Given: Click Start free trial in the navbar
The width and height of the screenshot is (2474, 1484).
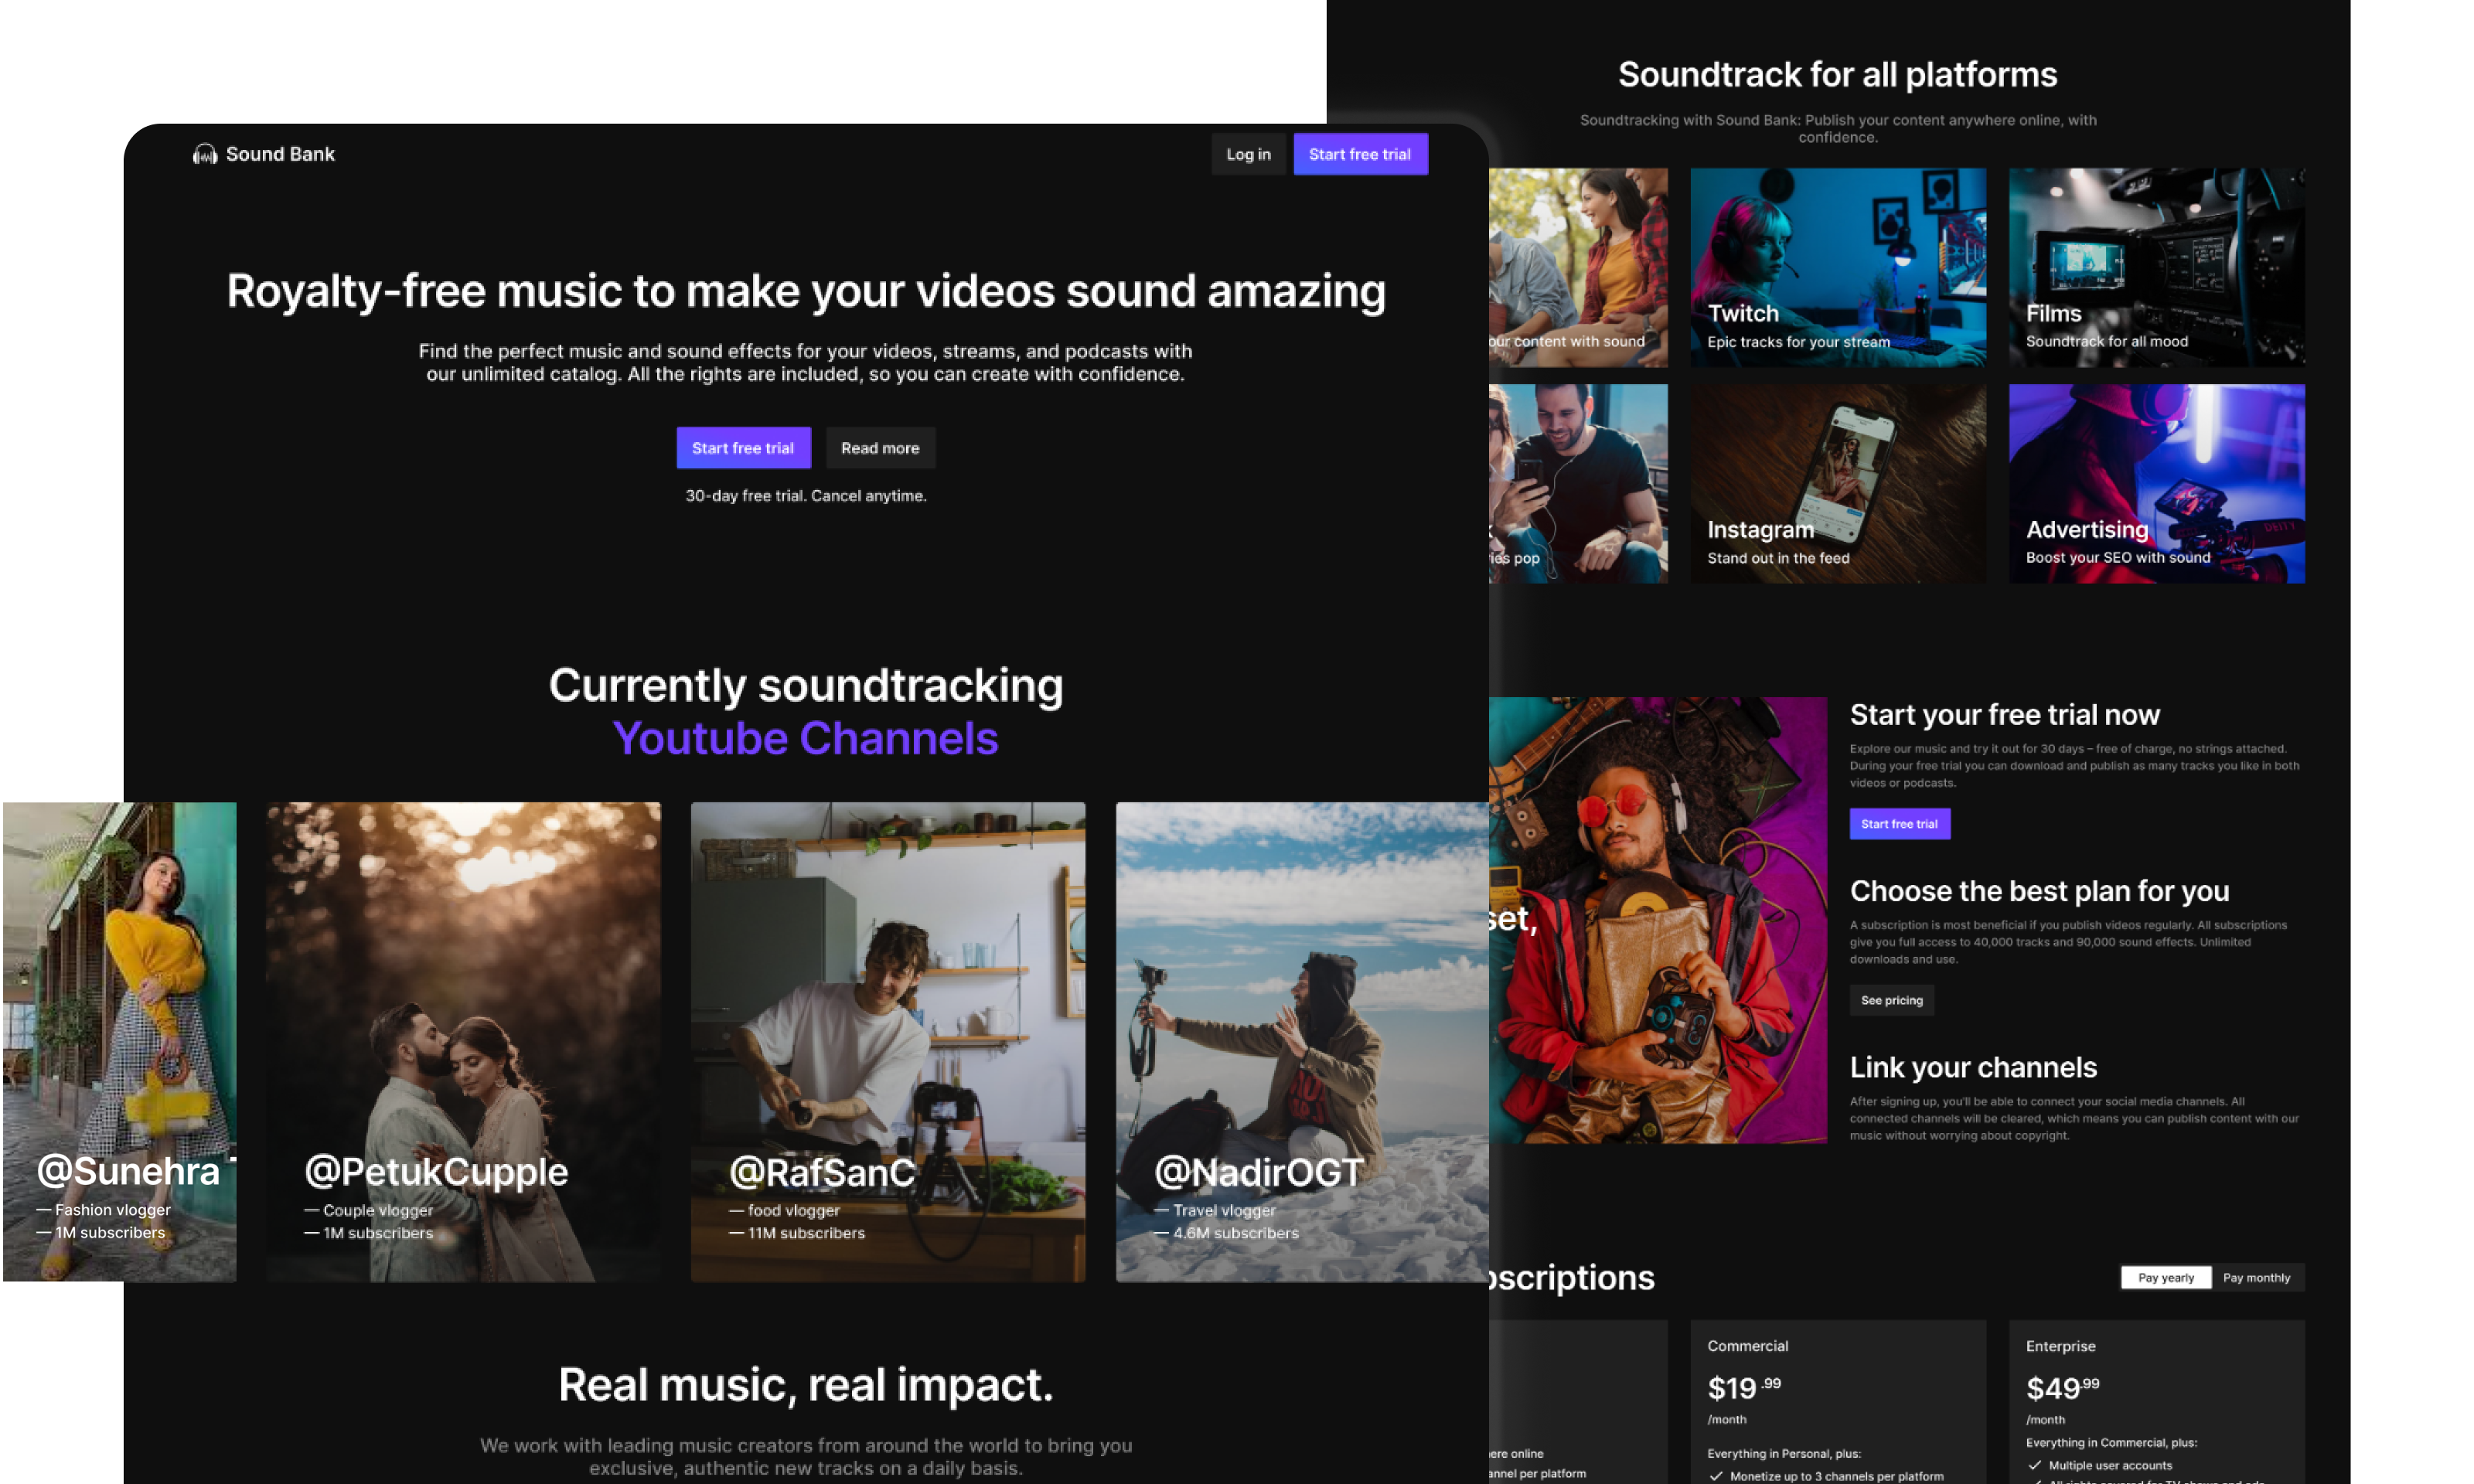Looking at the screenshot, I should coord(1361,154).
